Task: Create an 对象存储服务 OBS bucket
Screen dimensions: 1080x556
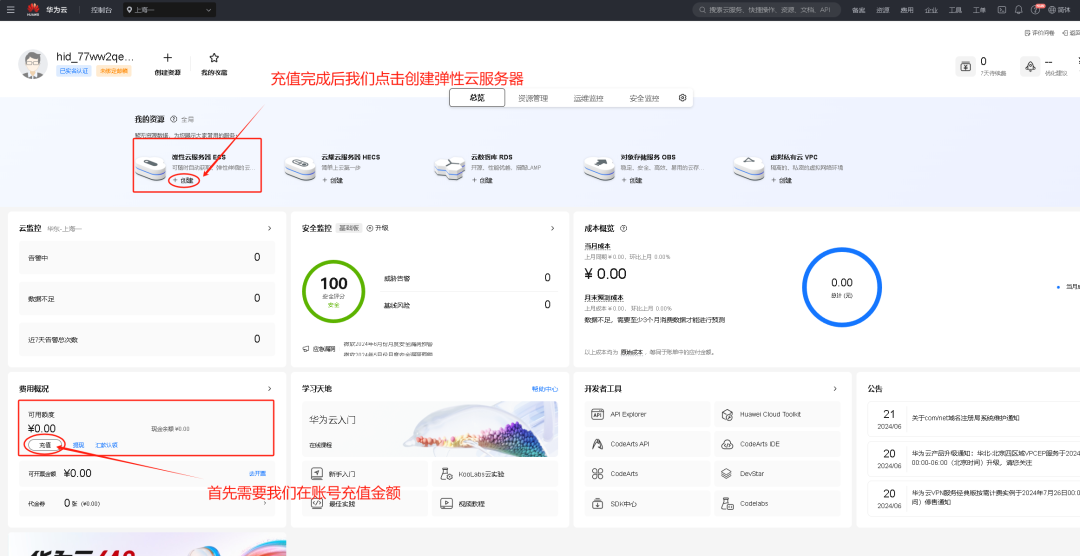Action: click(x=632, y=181)
